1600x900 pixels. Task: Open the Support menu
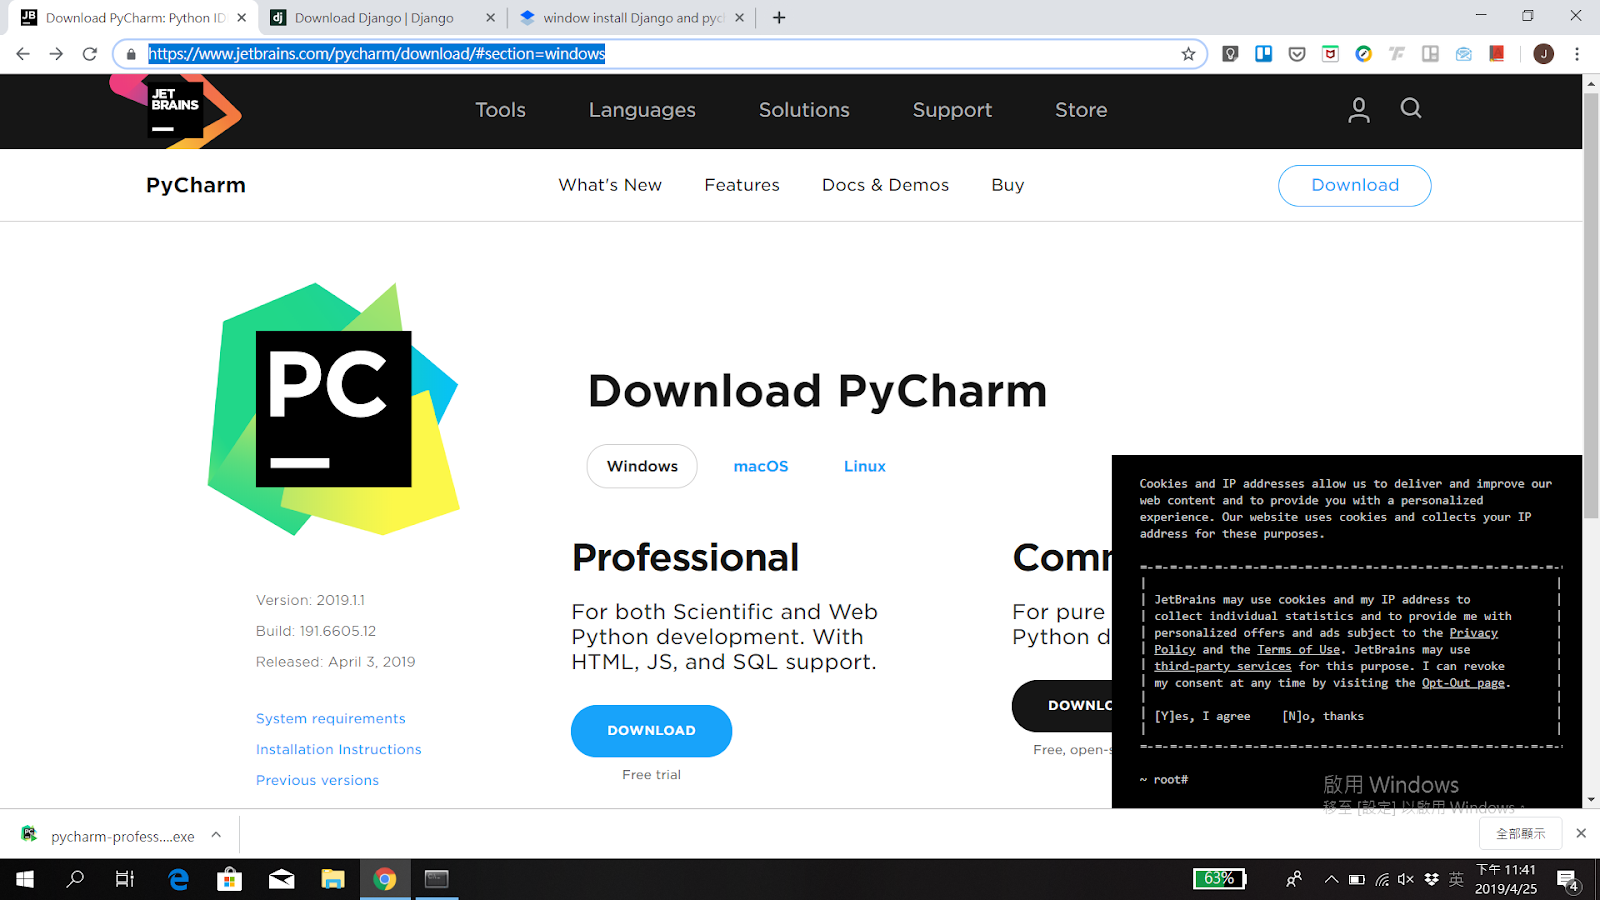(x=952, y=110)
